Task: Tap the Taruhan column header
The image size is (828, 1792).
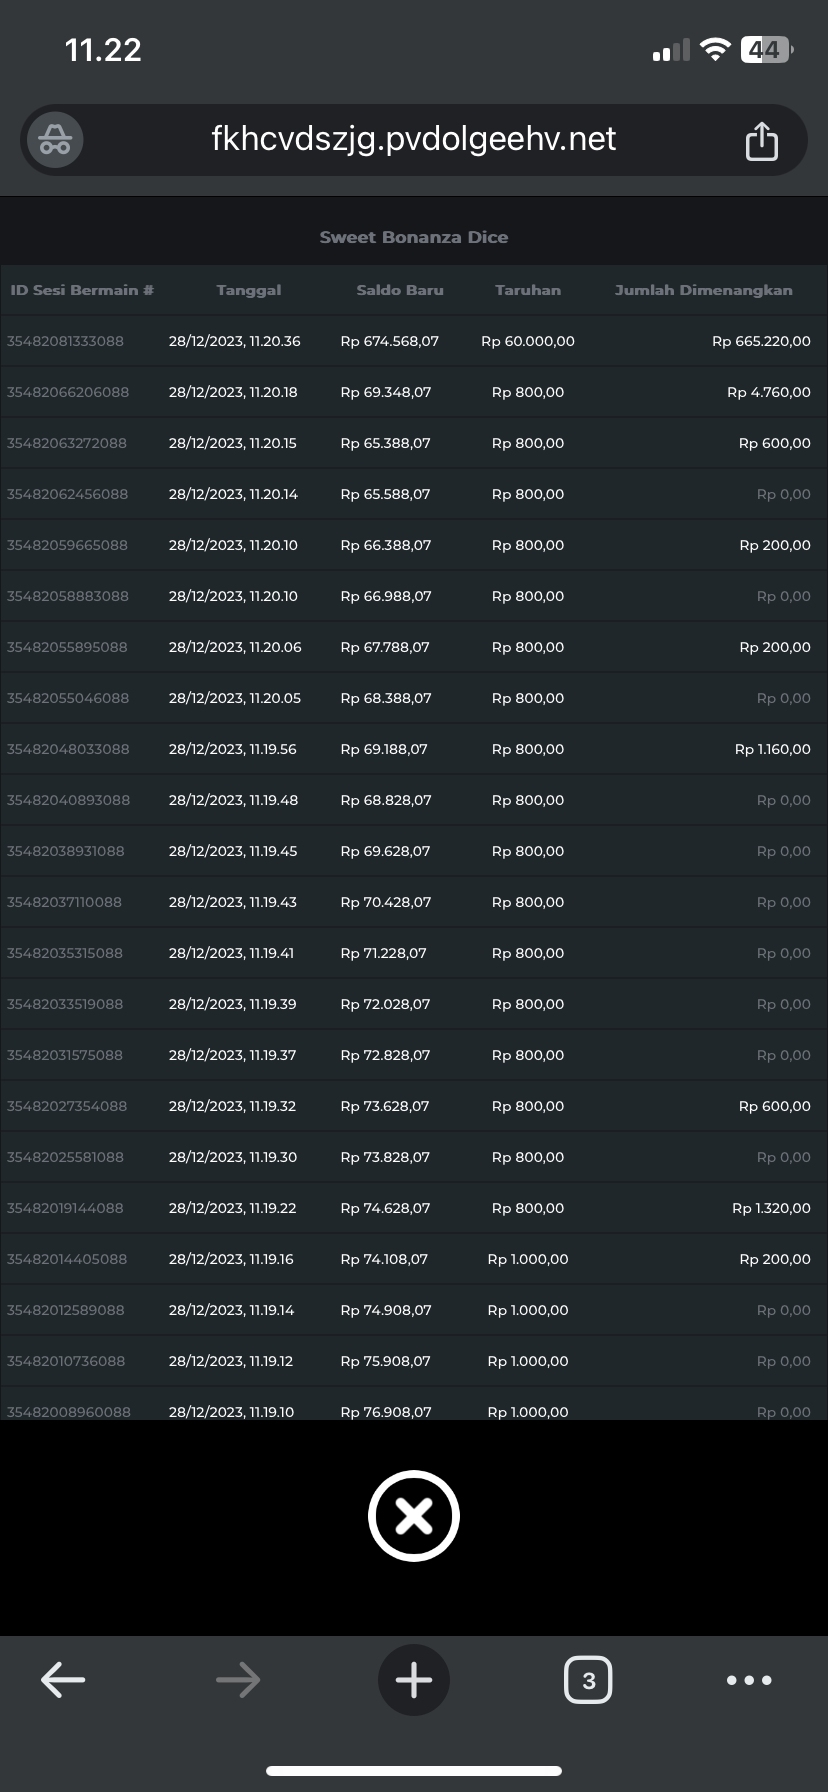Action: [528, 290]
